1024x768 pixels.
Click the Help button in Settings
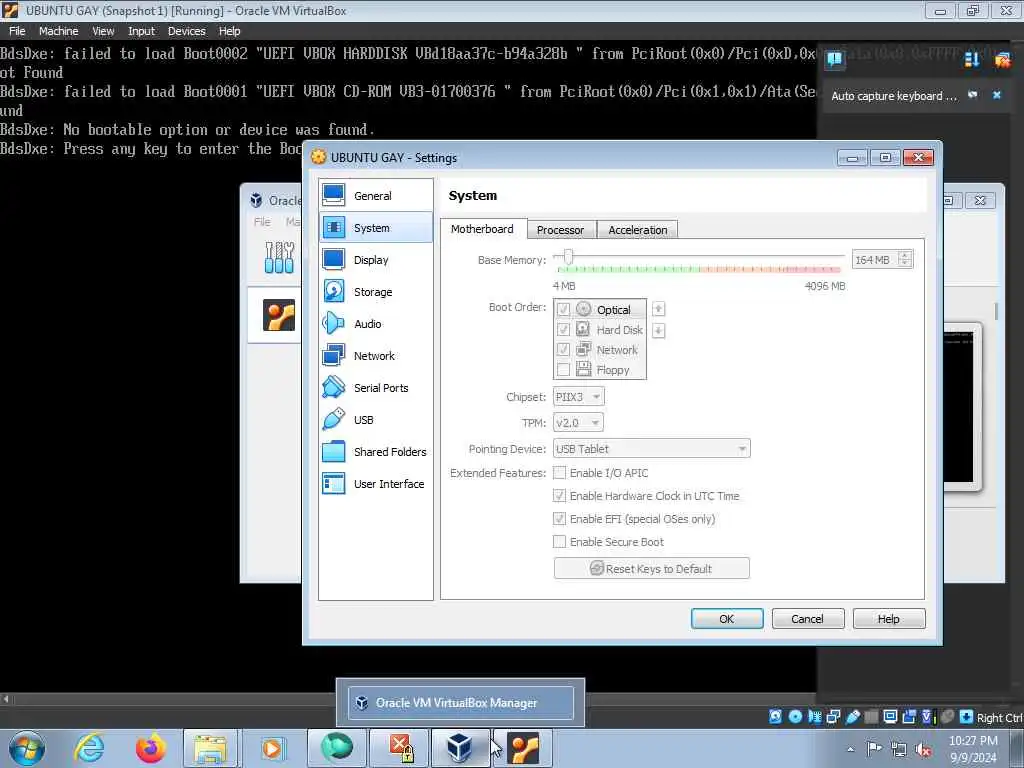(x=889, y=618)
